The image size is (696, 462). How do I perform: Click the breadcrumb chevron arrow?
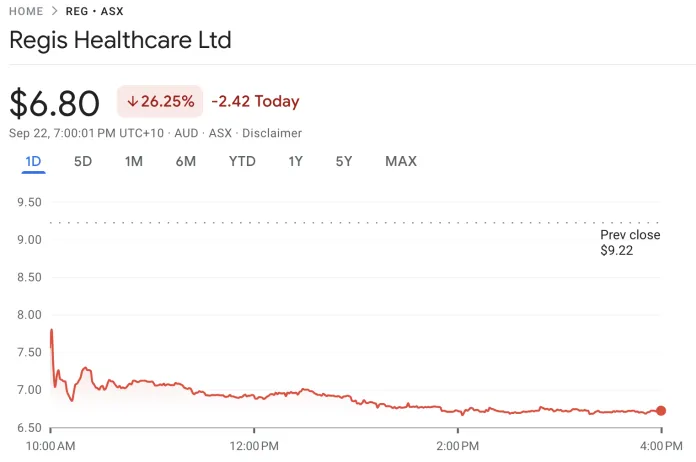tap(54, 11)
